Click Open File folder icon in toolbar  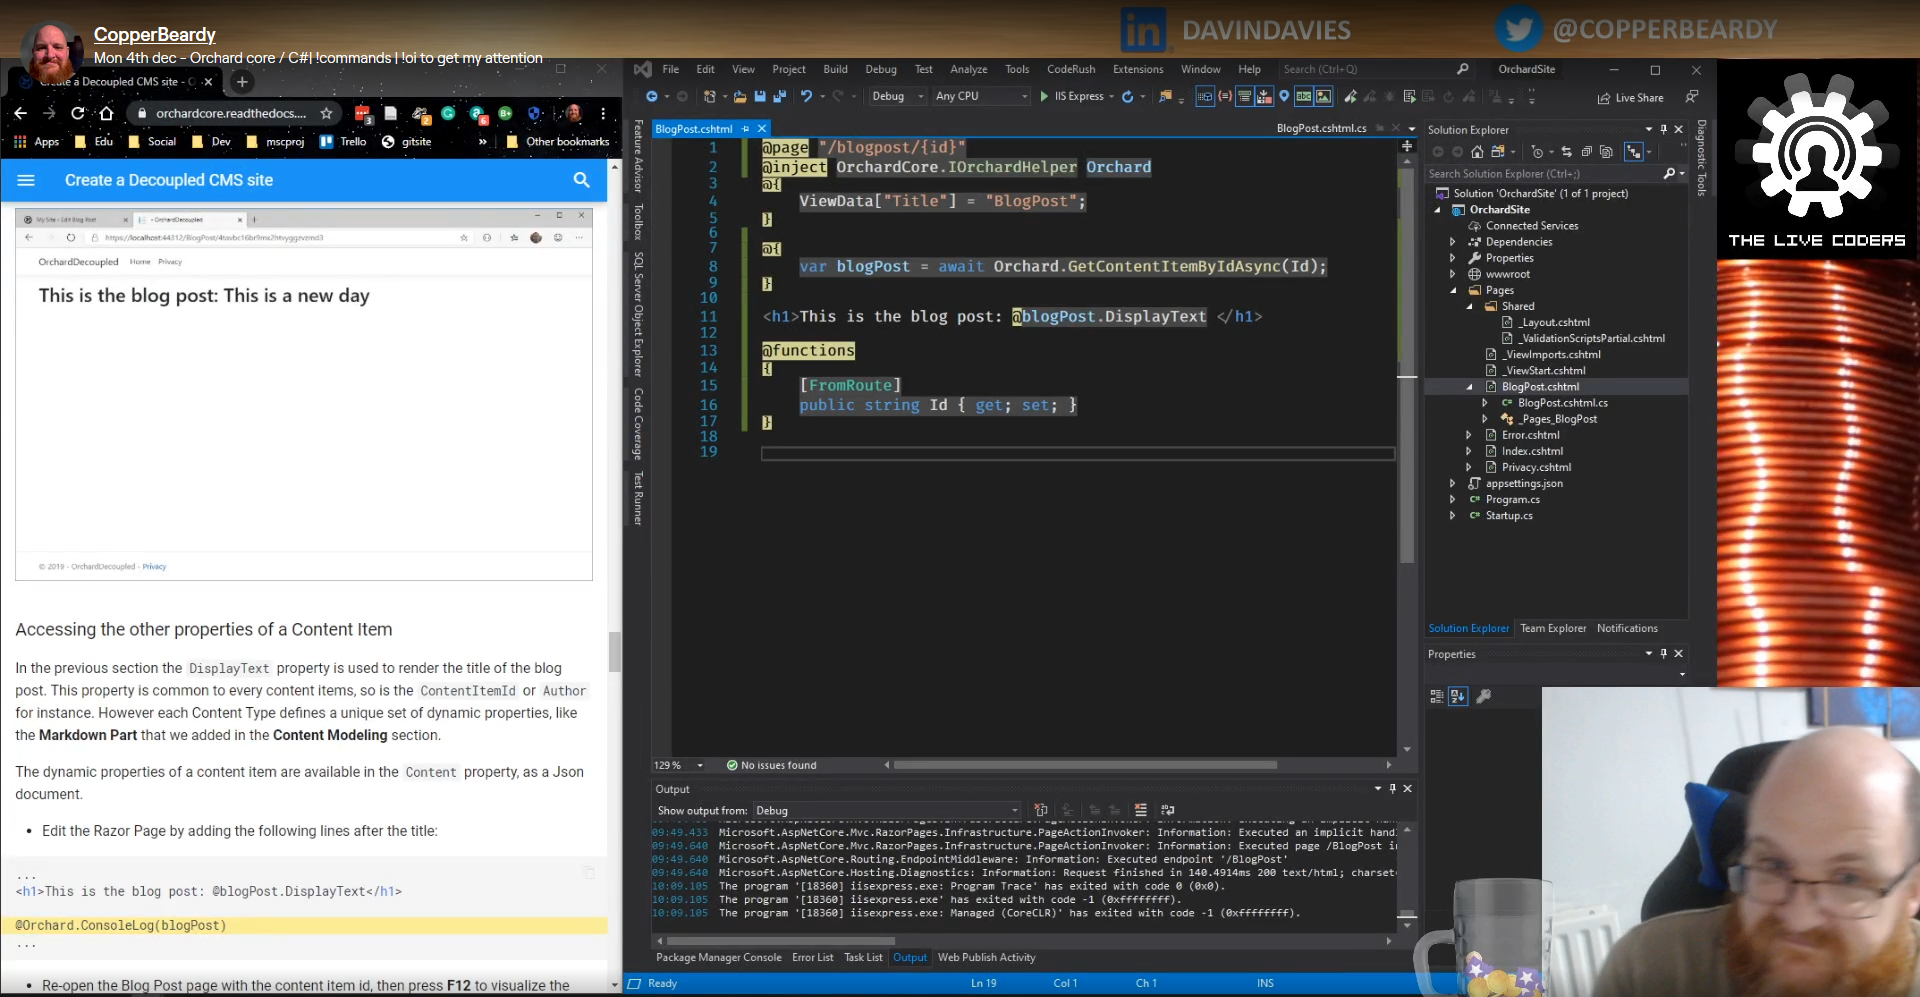tap(740, 96)
